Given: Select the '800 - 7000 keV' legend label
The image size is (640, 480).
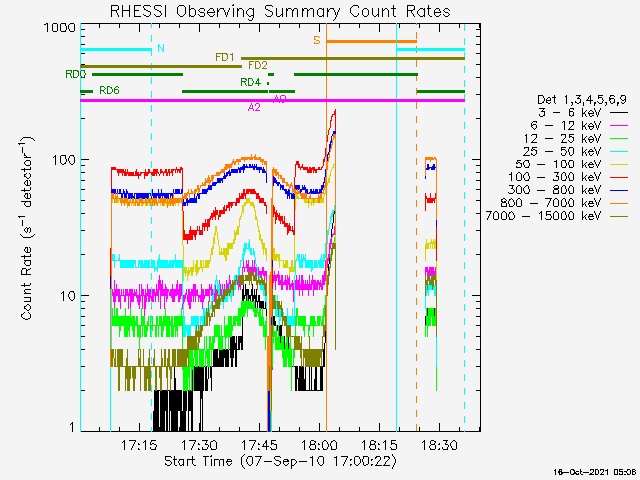Looking at the screenshot, I should (x=552, y=203).
